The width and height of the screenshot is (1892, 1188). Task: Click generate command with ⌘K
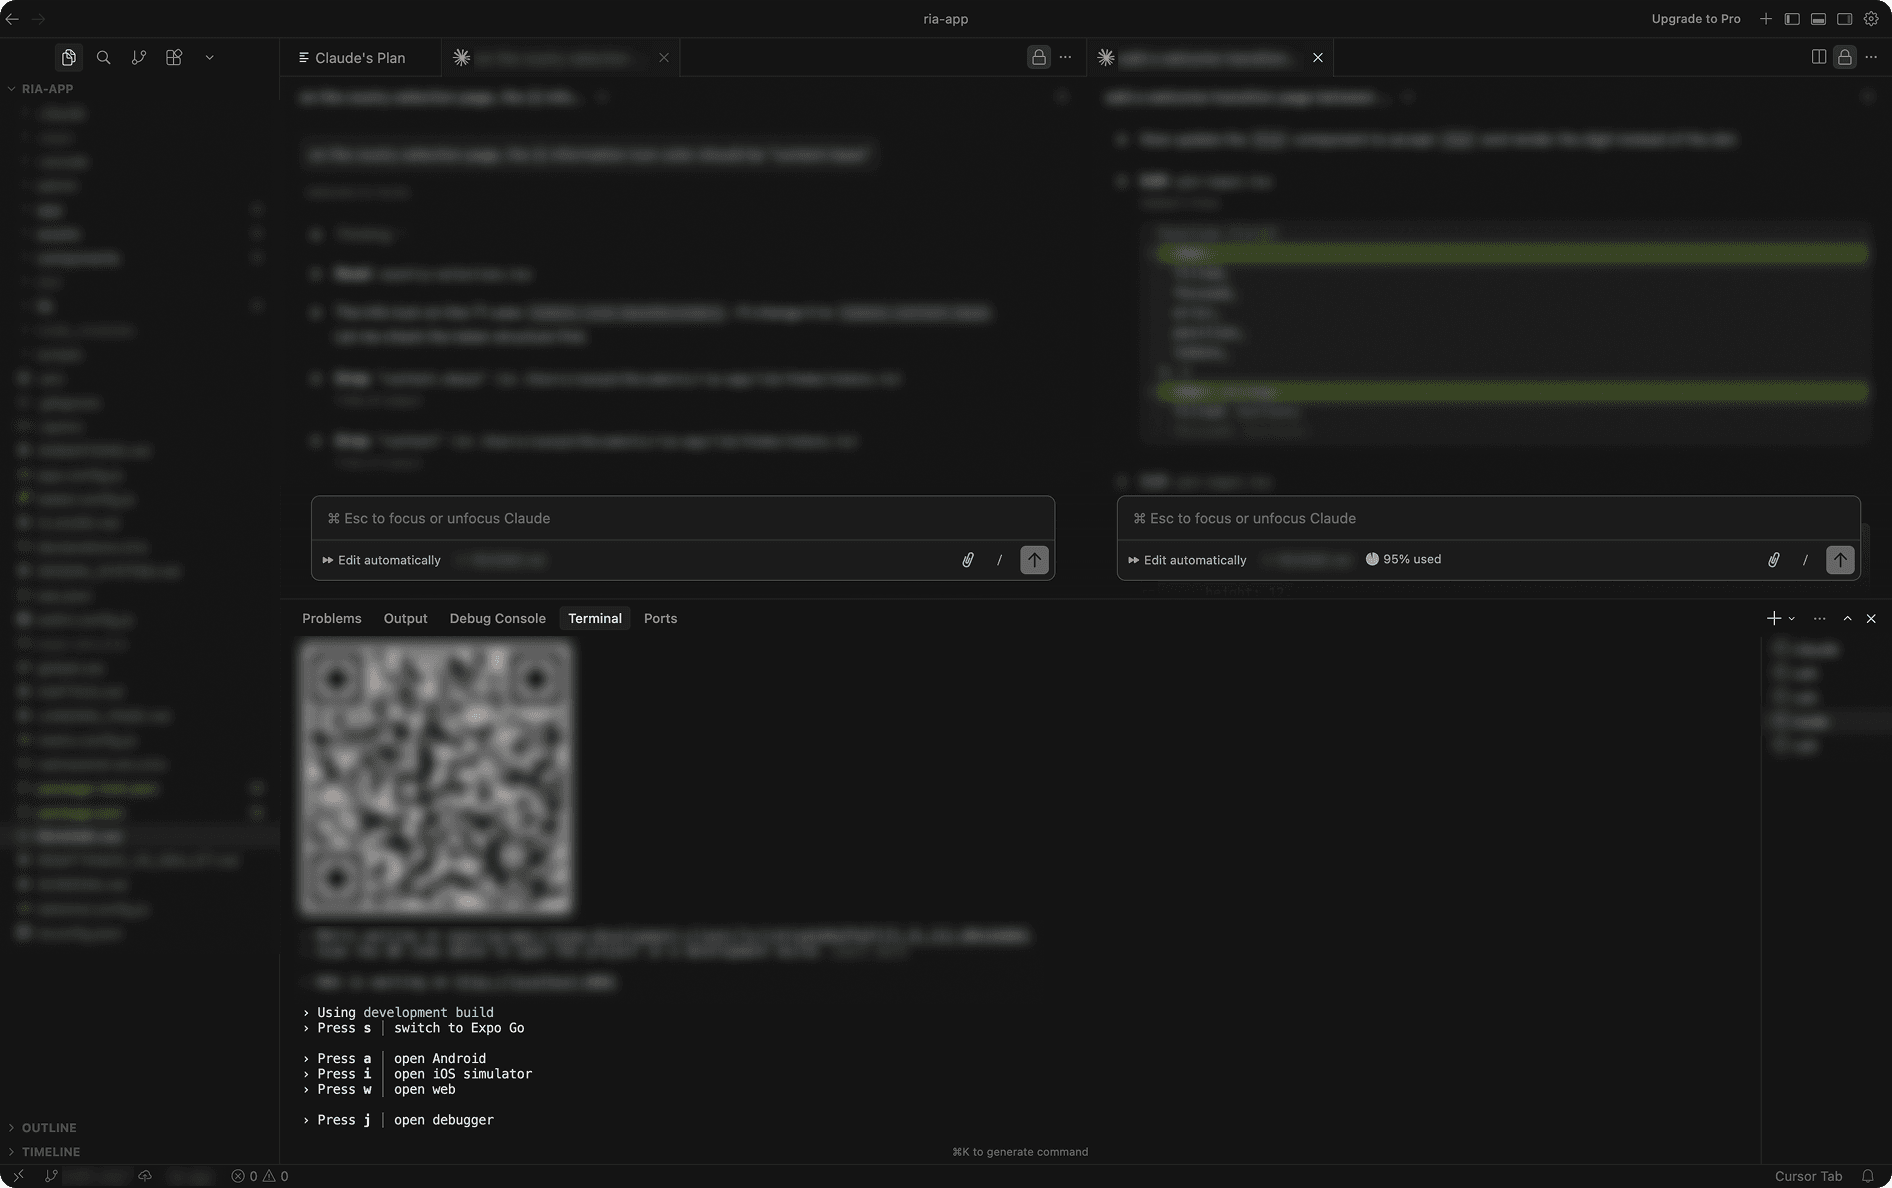pos(1019,1151)
